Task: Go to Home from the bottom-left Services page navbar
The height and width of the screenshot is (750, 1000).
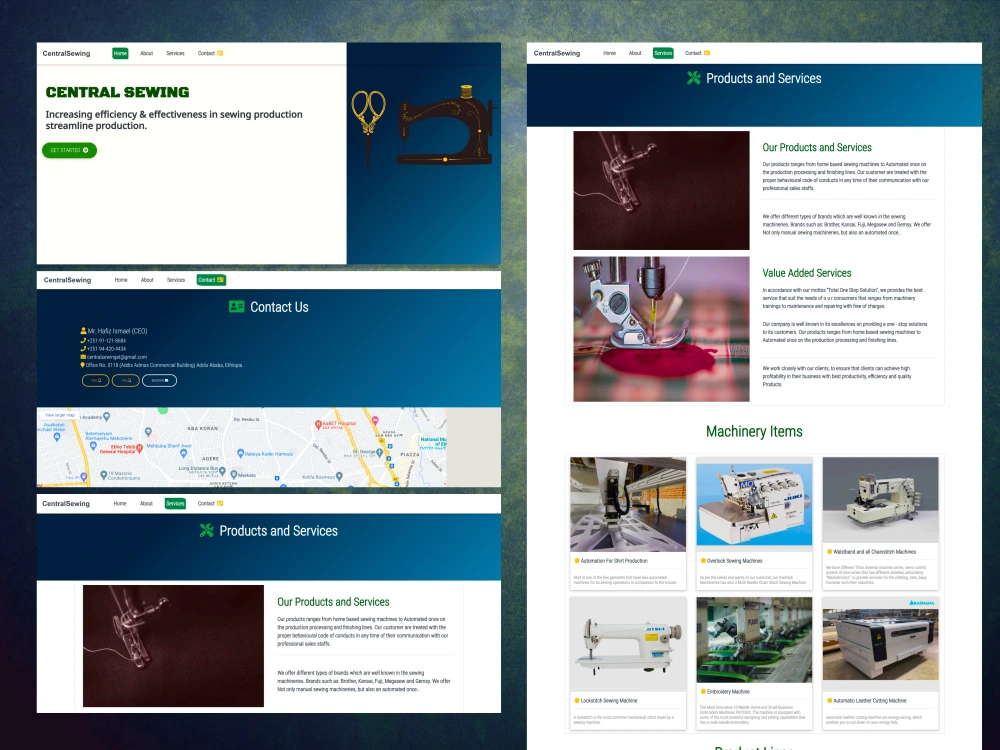Action: 120,504
